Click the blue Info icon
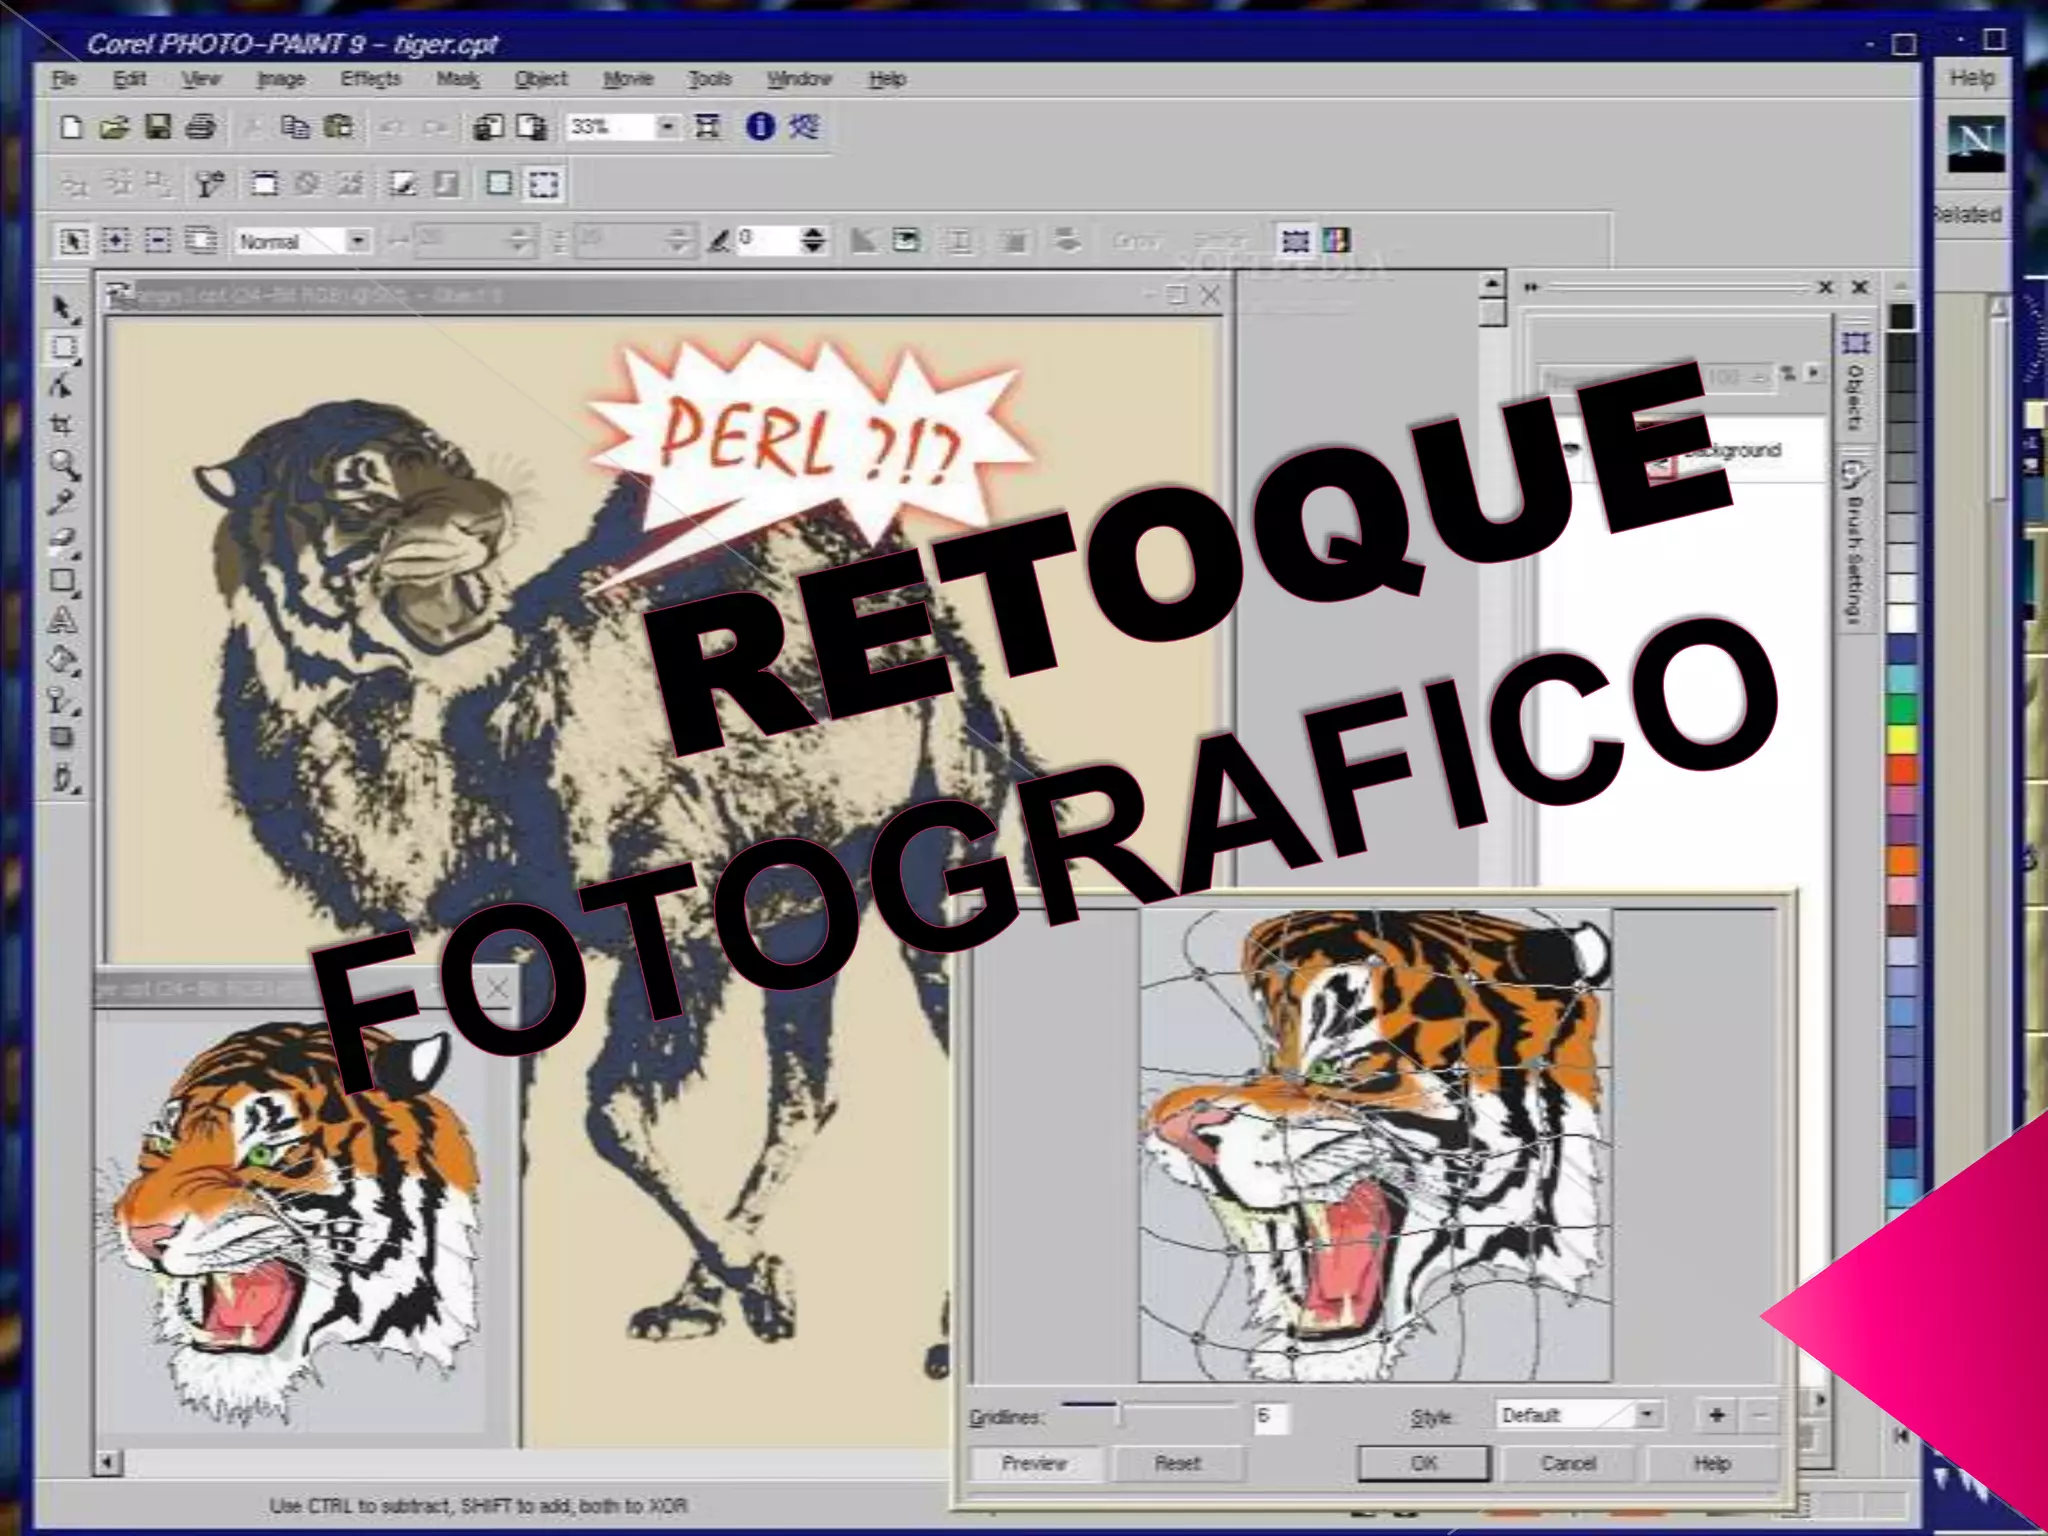This screenshot has width=2048, height=1536. 760,126
